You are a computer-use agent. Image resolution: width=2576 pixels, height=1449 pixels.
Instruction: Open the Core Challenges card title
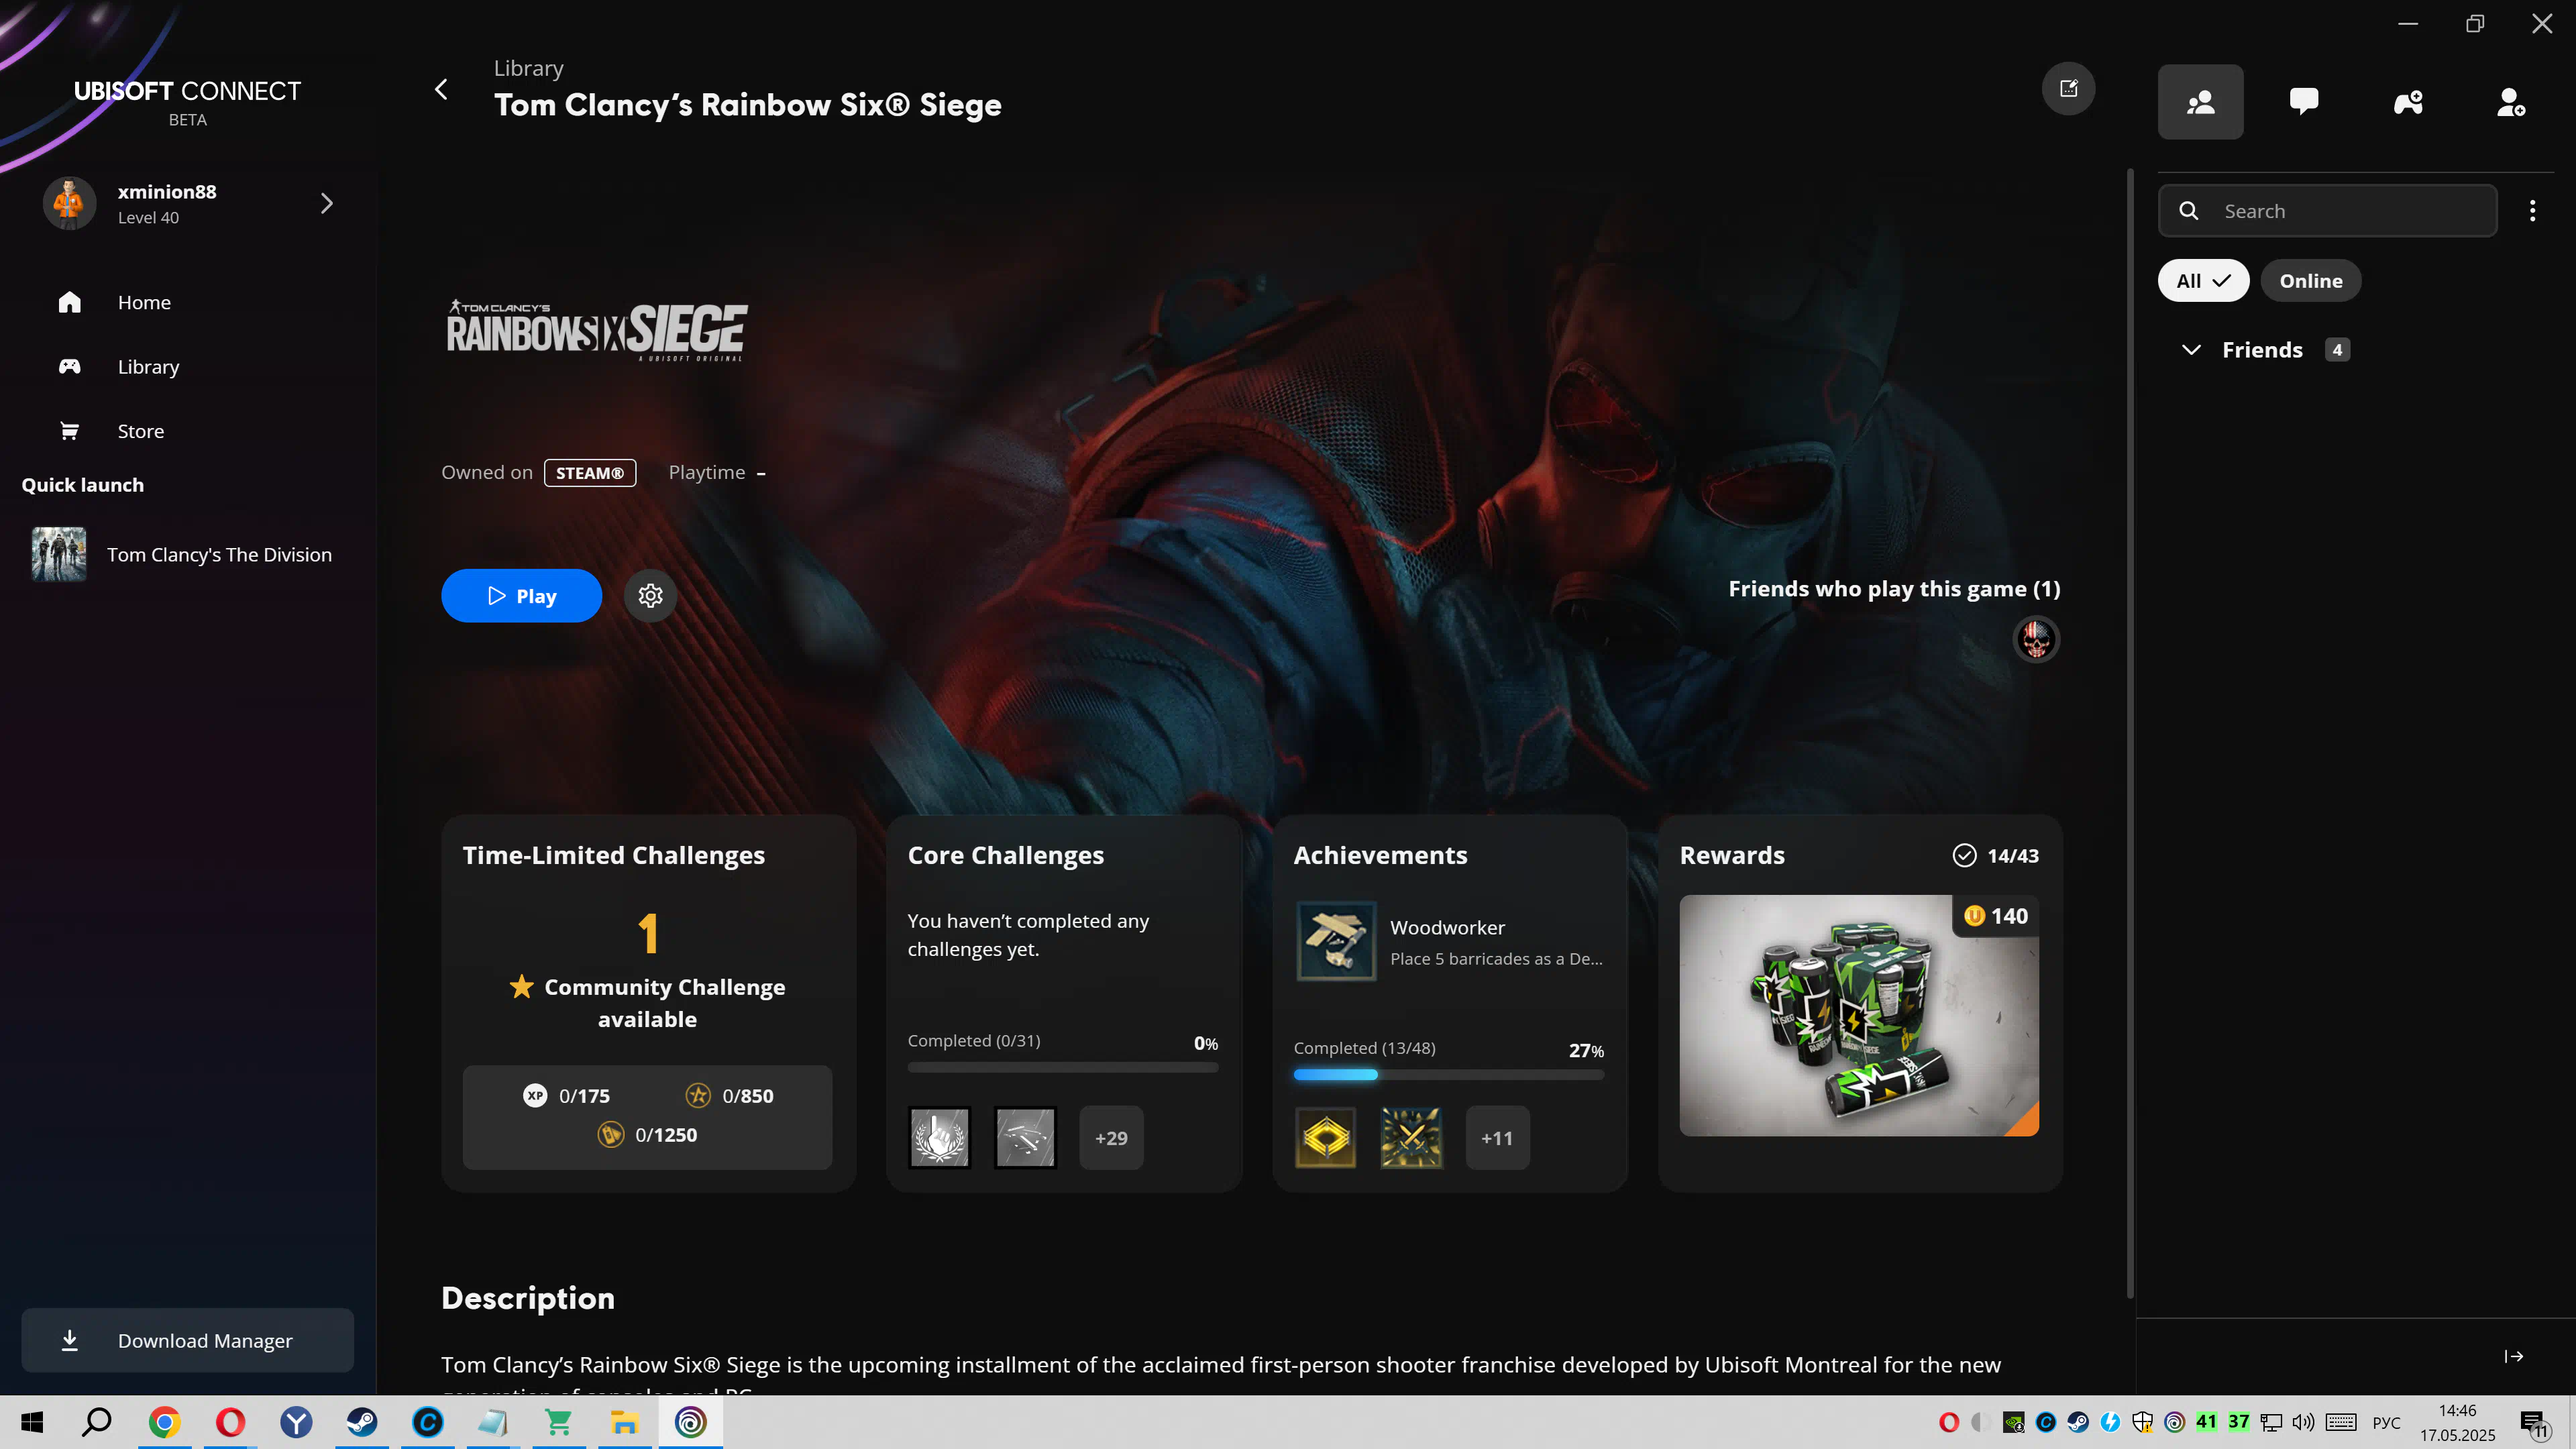click(x=1005, y=855)
